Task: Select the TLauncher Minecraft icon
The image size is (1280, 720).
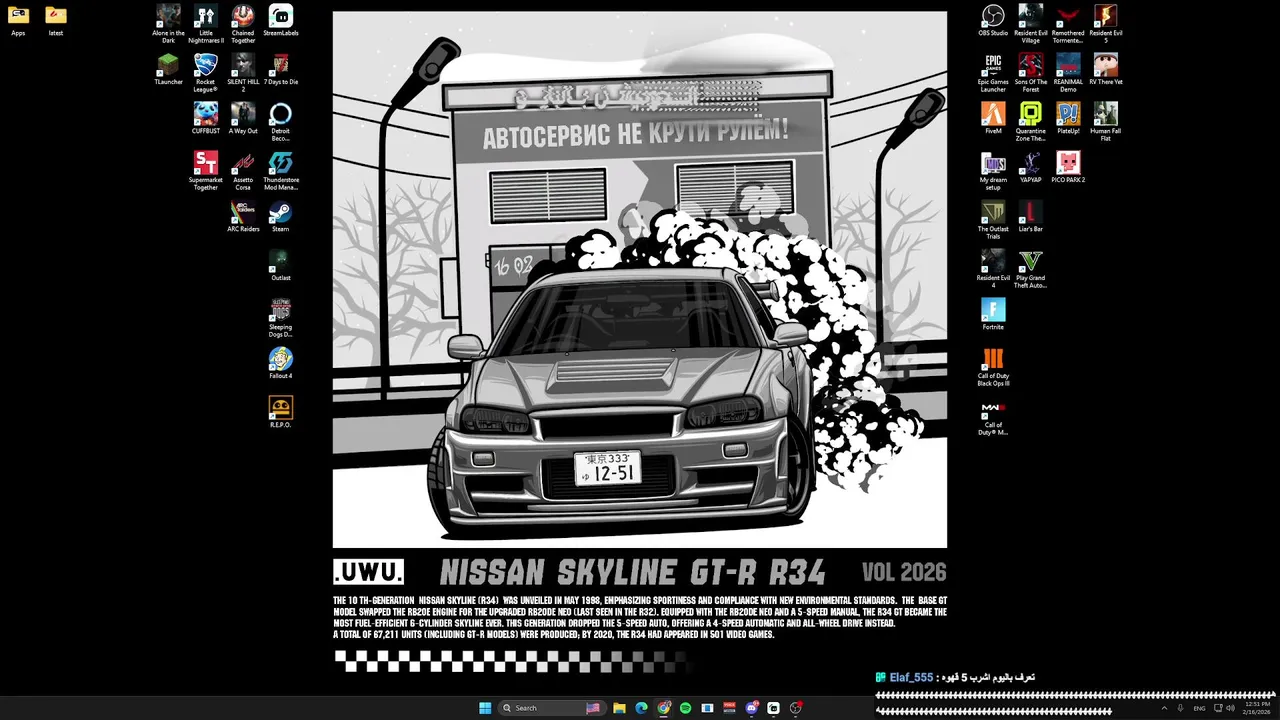Action: [x=168, y=69]
